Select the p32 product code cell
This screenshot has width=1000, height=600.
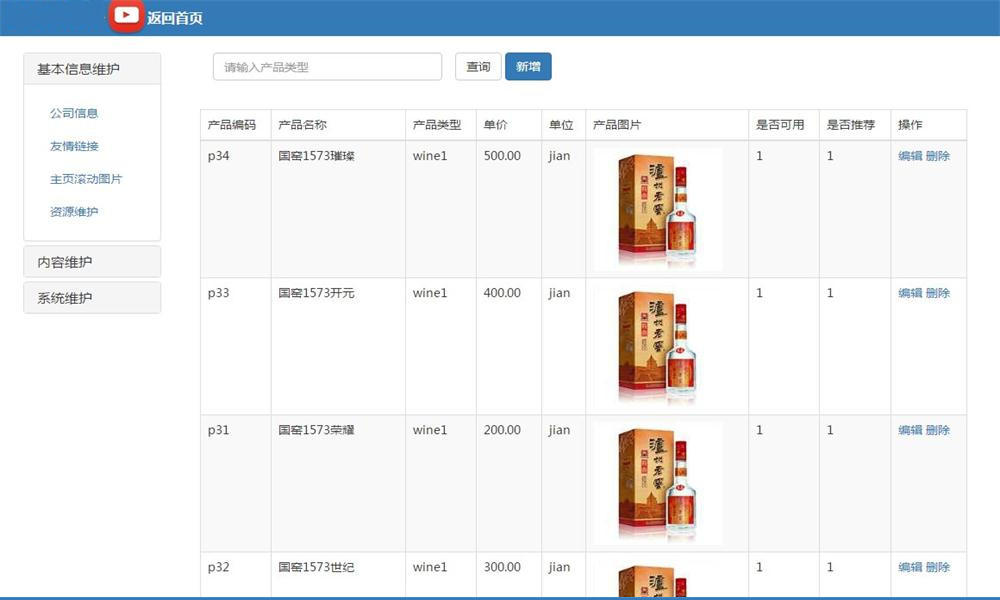tap(236, 574)
